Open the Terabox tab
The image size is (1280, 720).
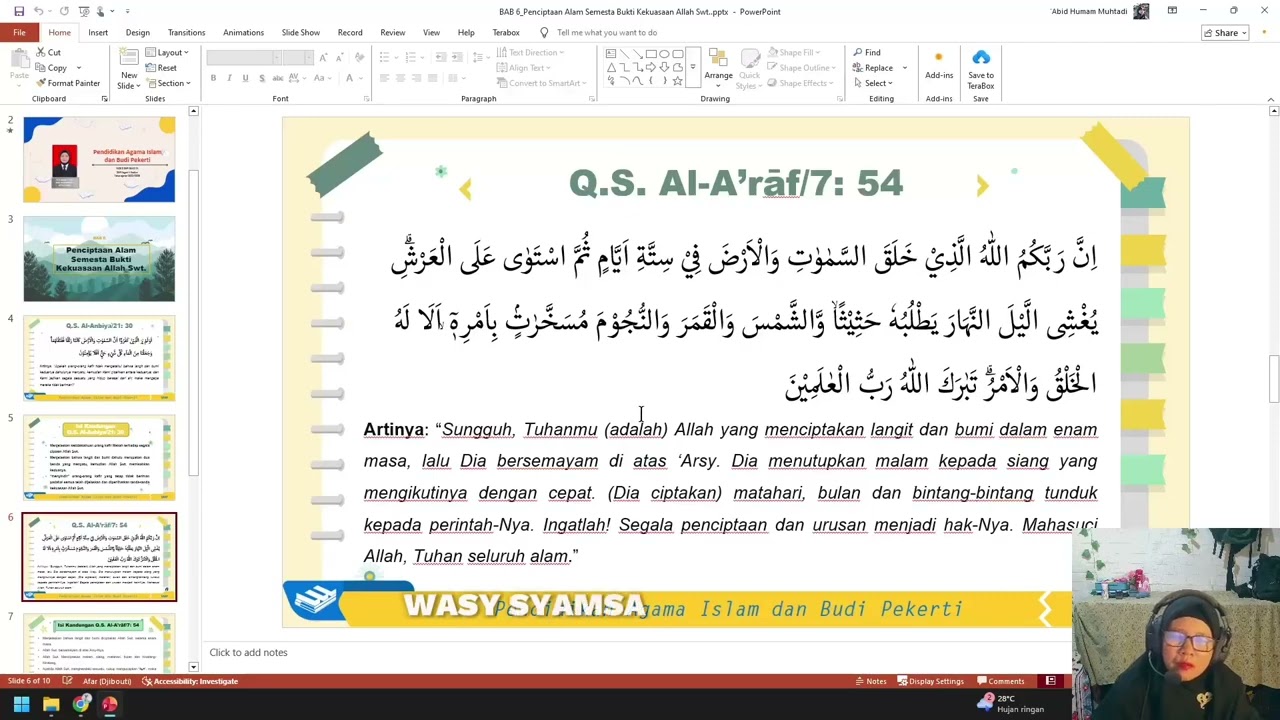(x=506, y=32)
